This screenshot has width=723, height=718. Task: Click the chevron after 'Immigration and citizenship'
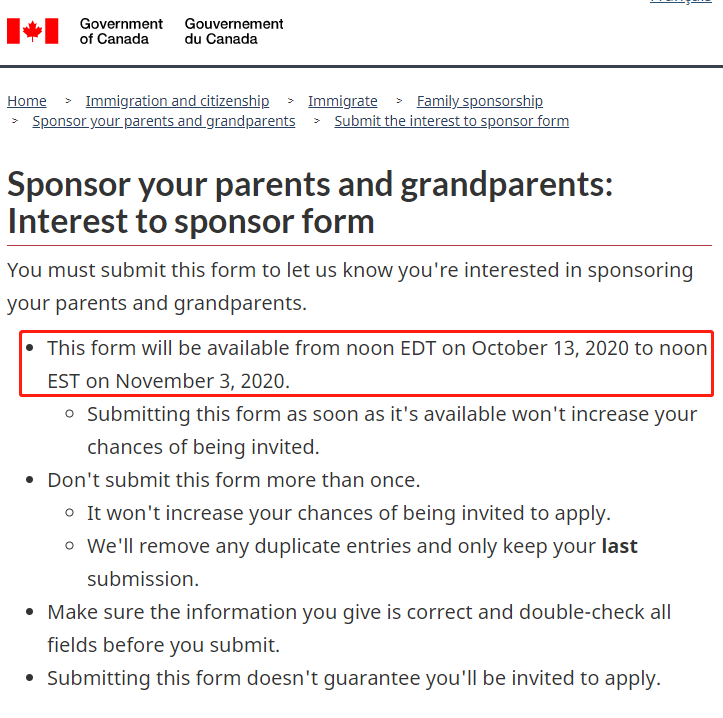point(290,101)
